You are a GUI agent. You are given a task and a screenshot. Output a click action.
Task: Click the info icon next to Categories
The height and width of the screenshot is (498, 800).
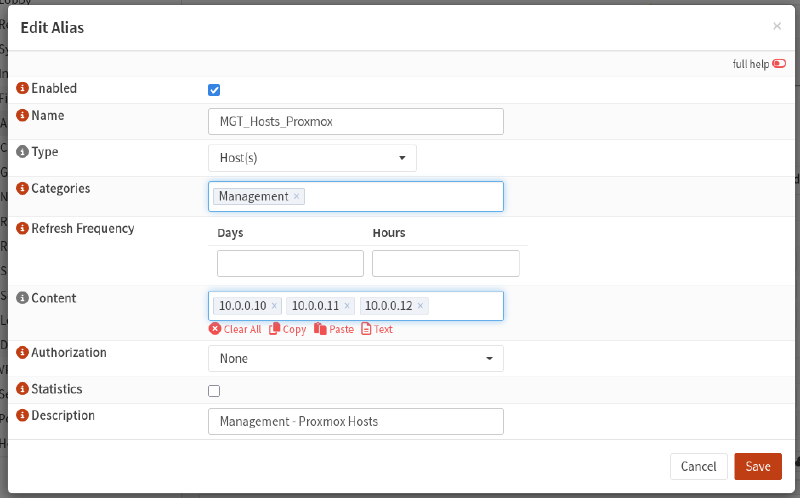click(x=22, y=188)
